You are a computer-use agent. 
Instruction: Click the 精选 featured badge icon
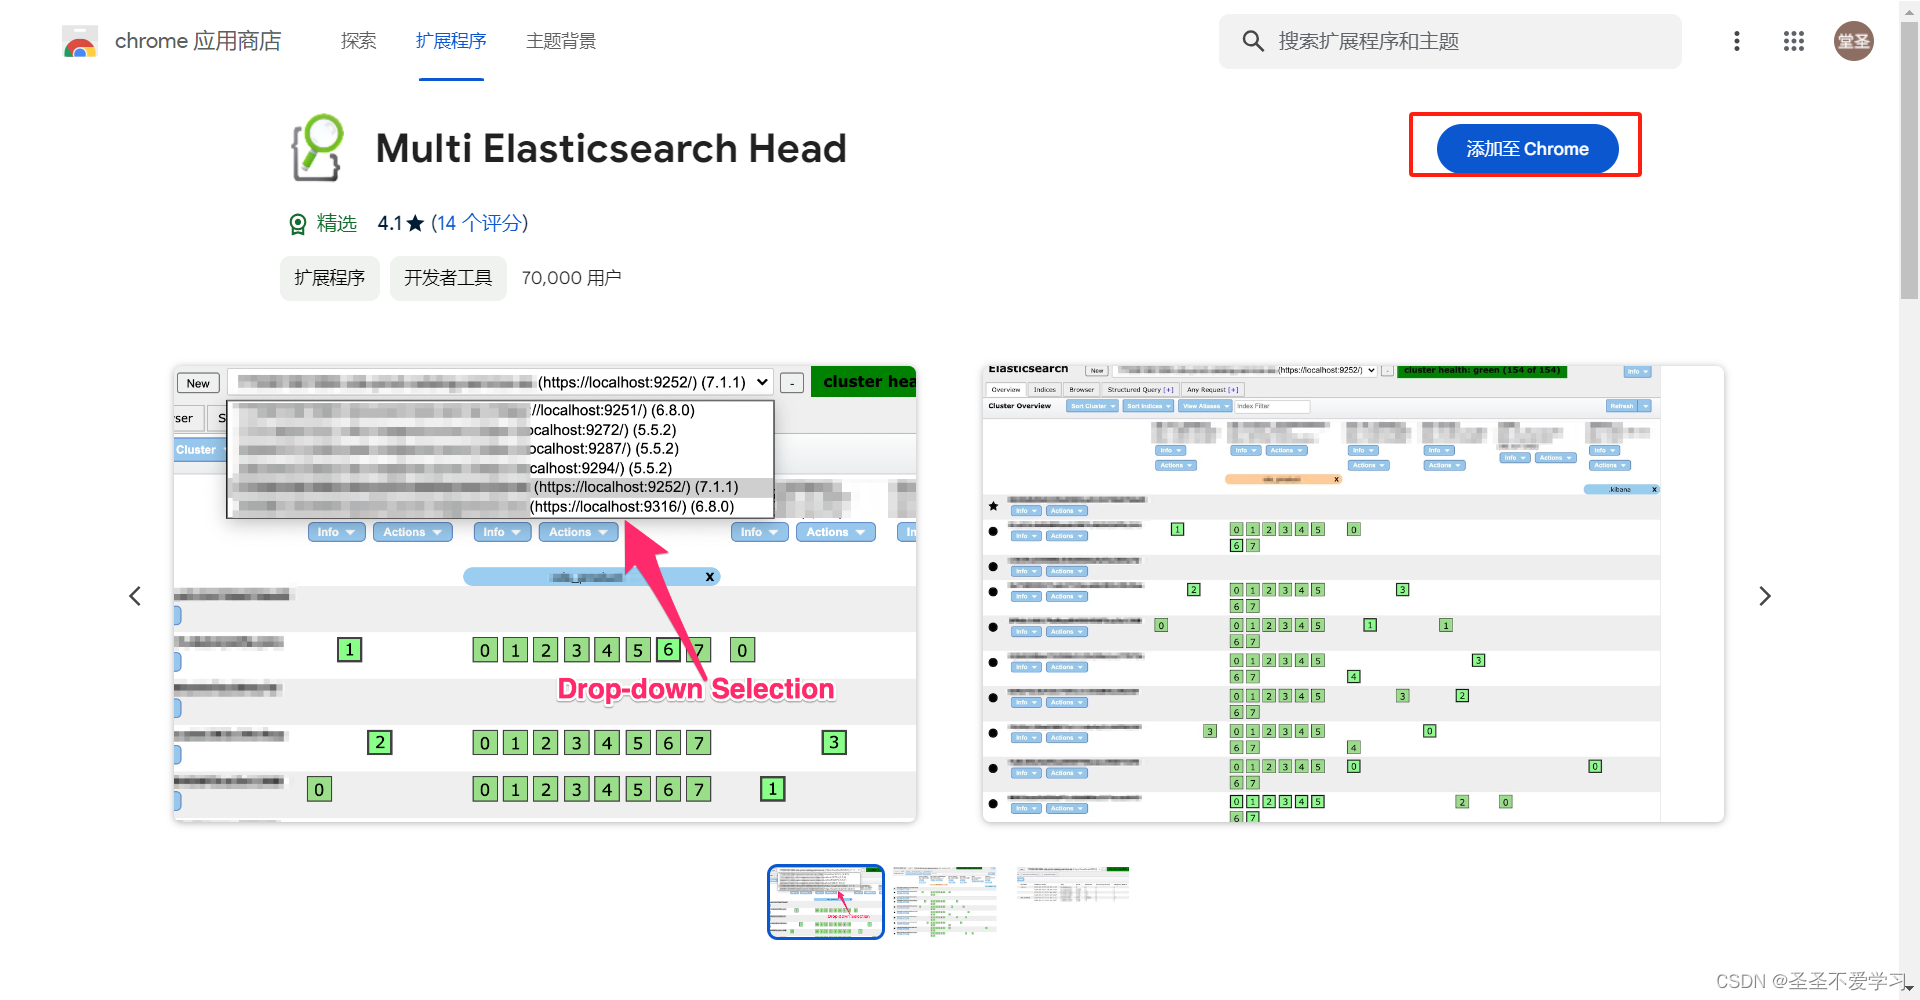pyautogui.click(x=298, y=224)
